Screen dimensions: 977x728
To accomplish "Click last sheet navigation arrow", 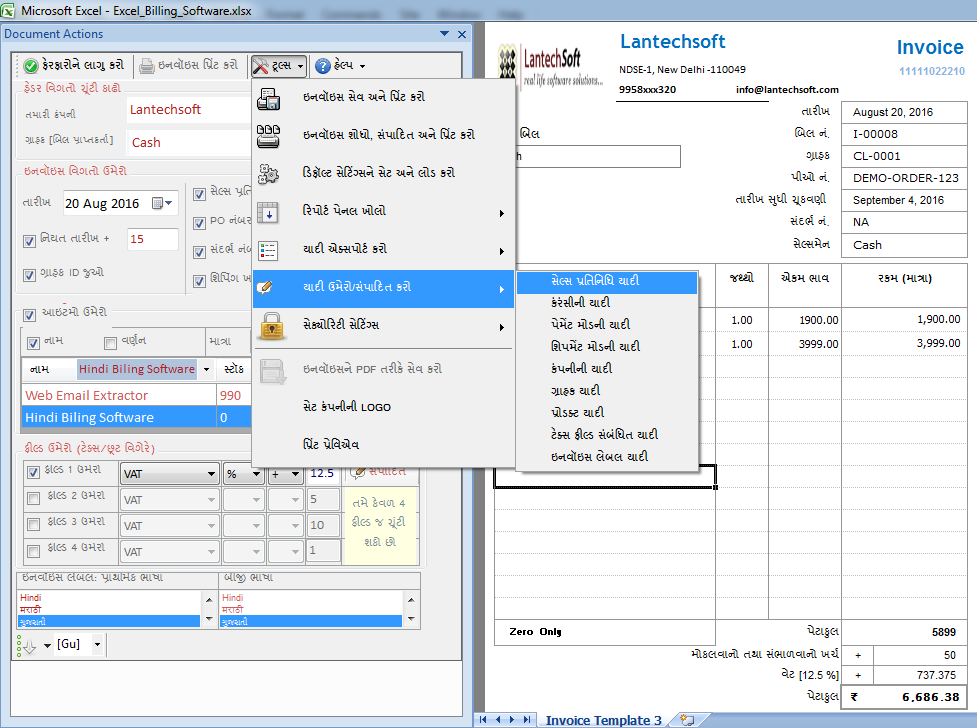I will pyautogui.click(x=527, y=719).
